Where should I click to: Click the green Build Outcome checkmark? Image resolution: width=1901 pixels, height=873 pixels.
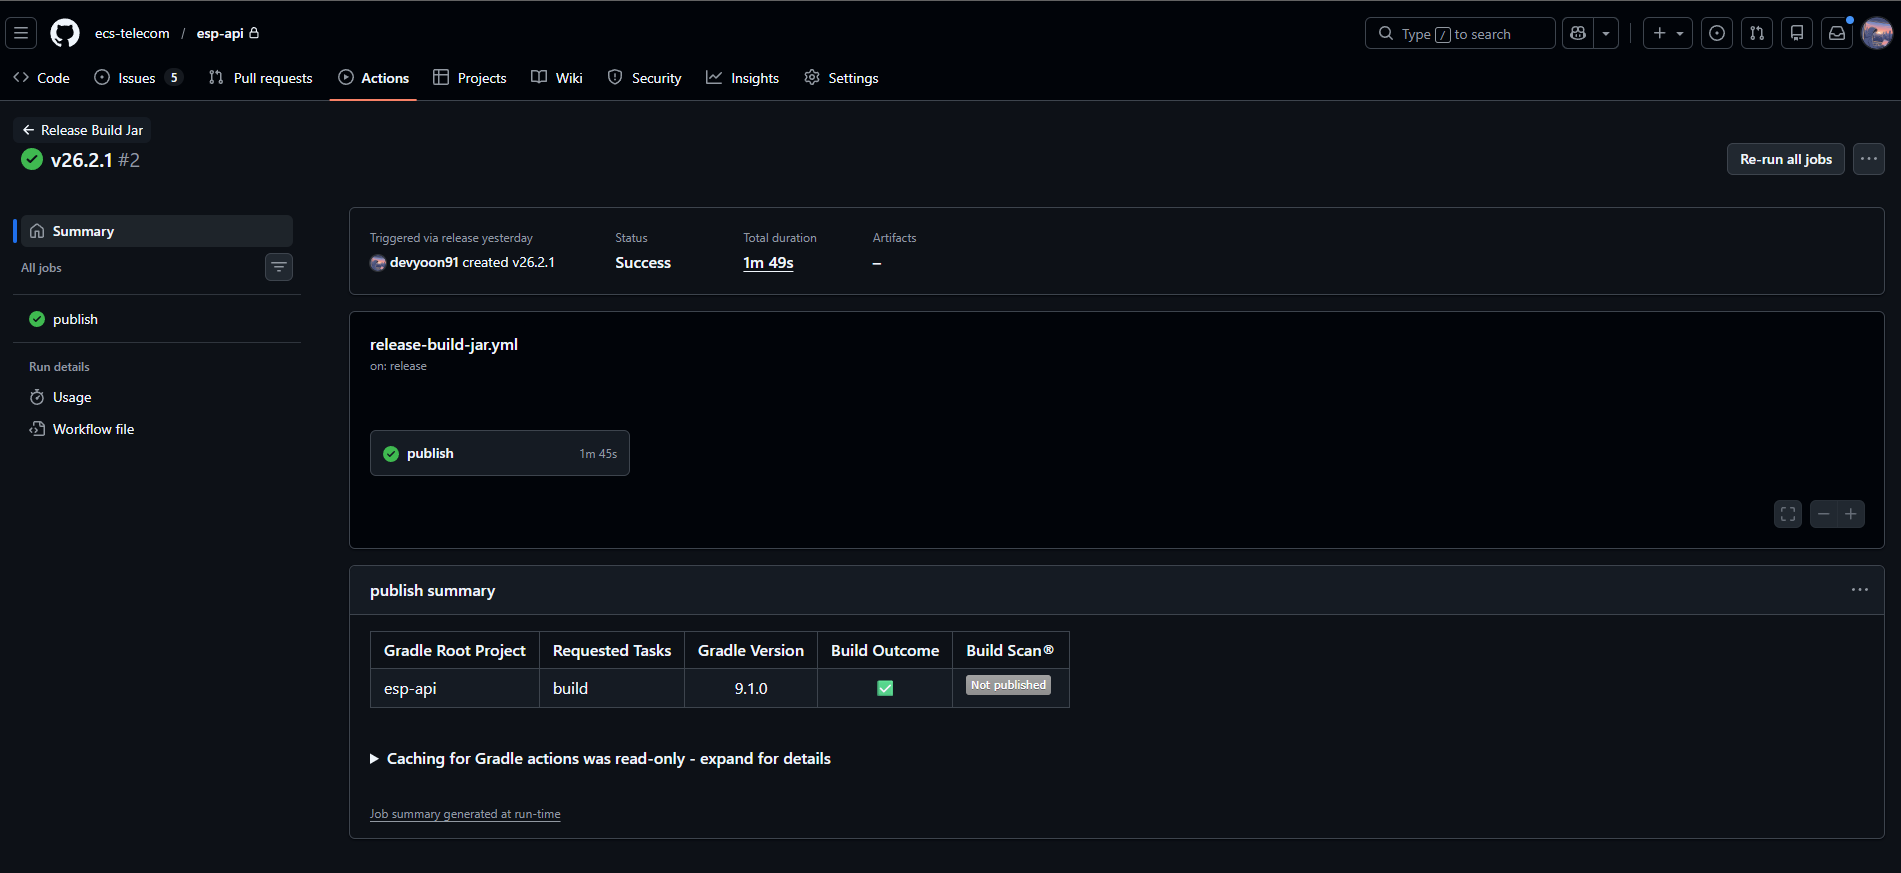tap(885, 688)
